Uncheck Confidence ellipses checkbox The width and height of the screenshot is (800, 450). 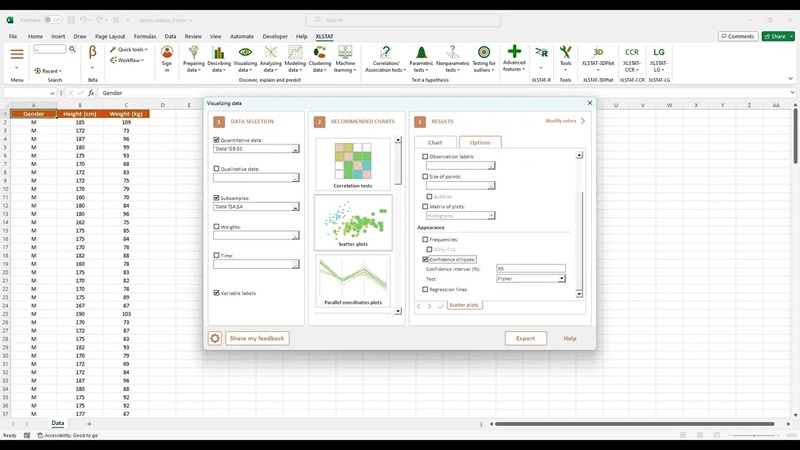[425, 259]
